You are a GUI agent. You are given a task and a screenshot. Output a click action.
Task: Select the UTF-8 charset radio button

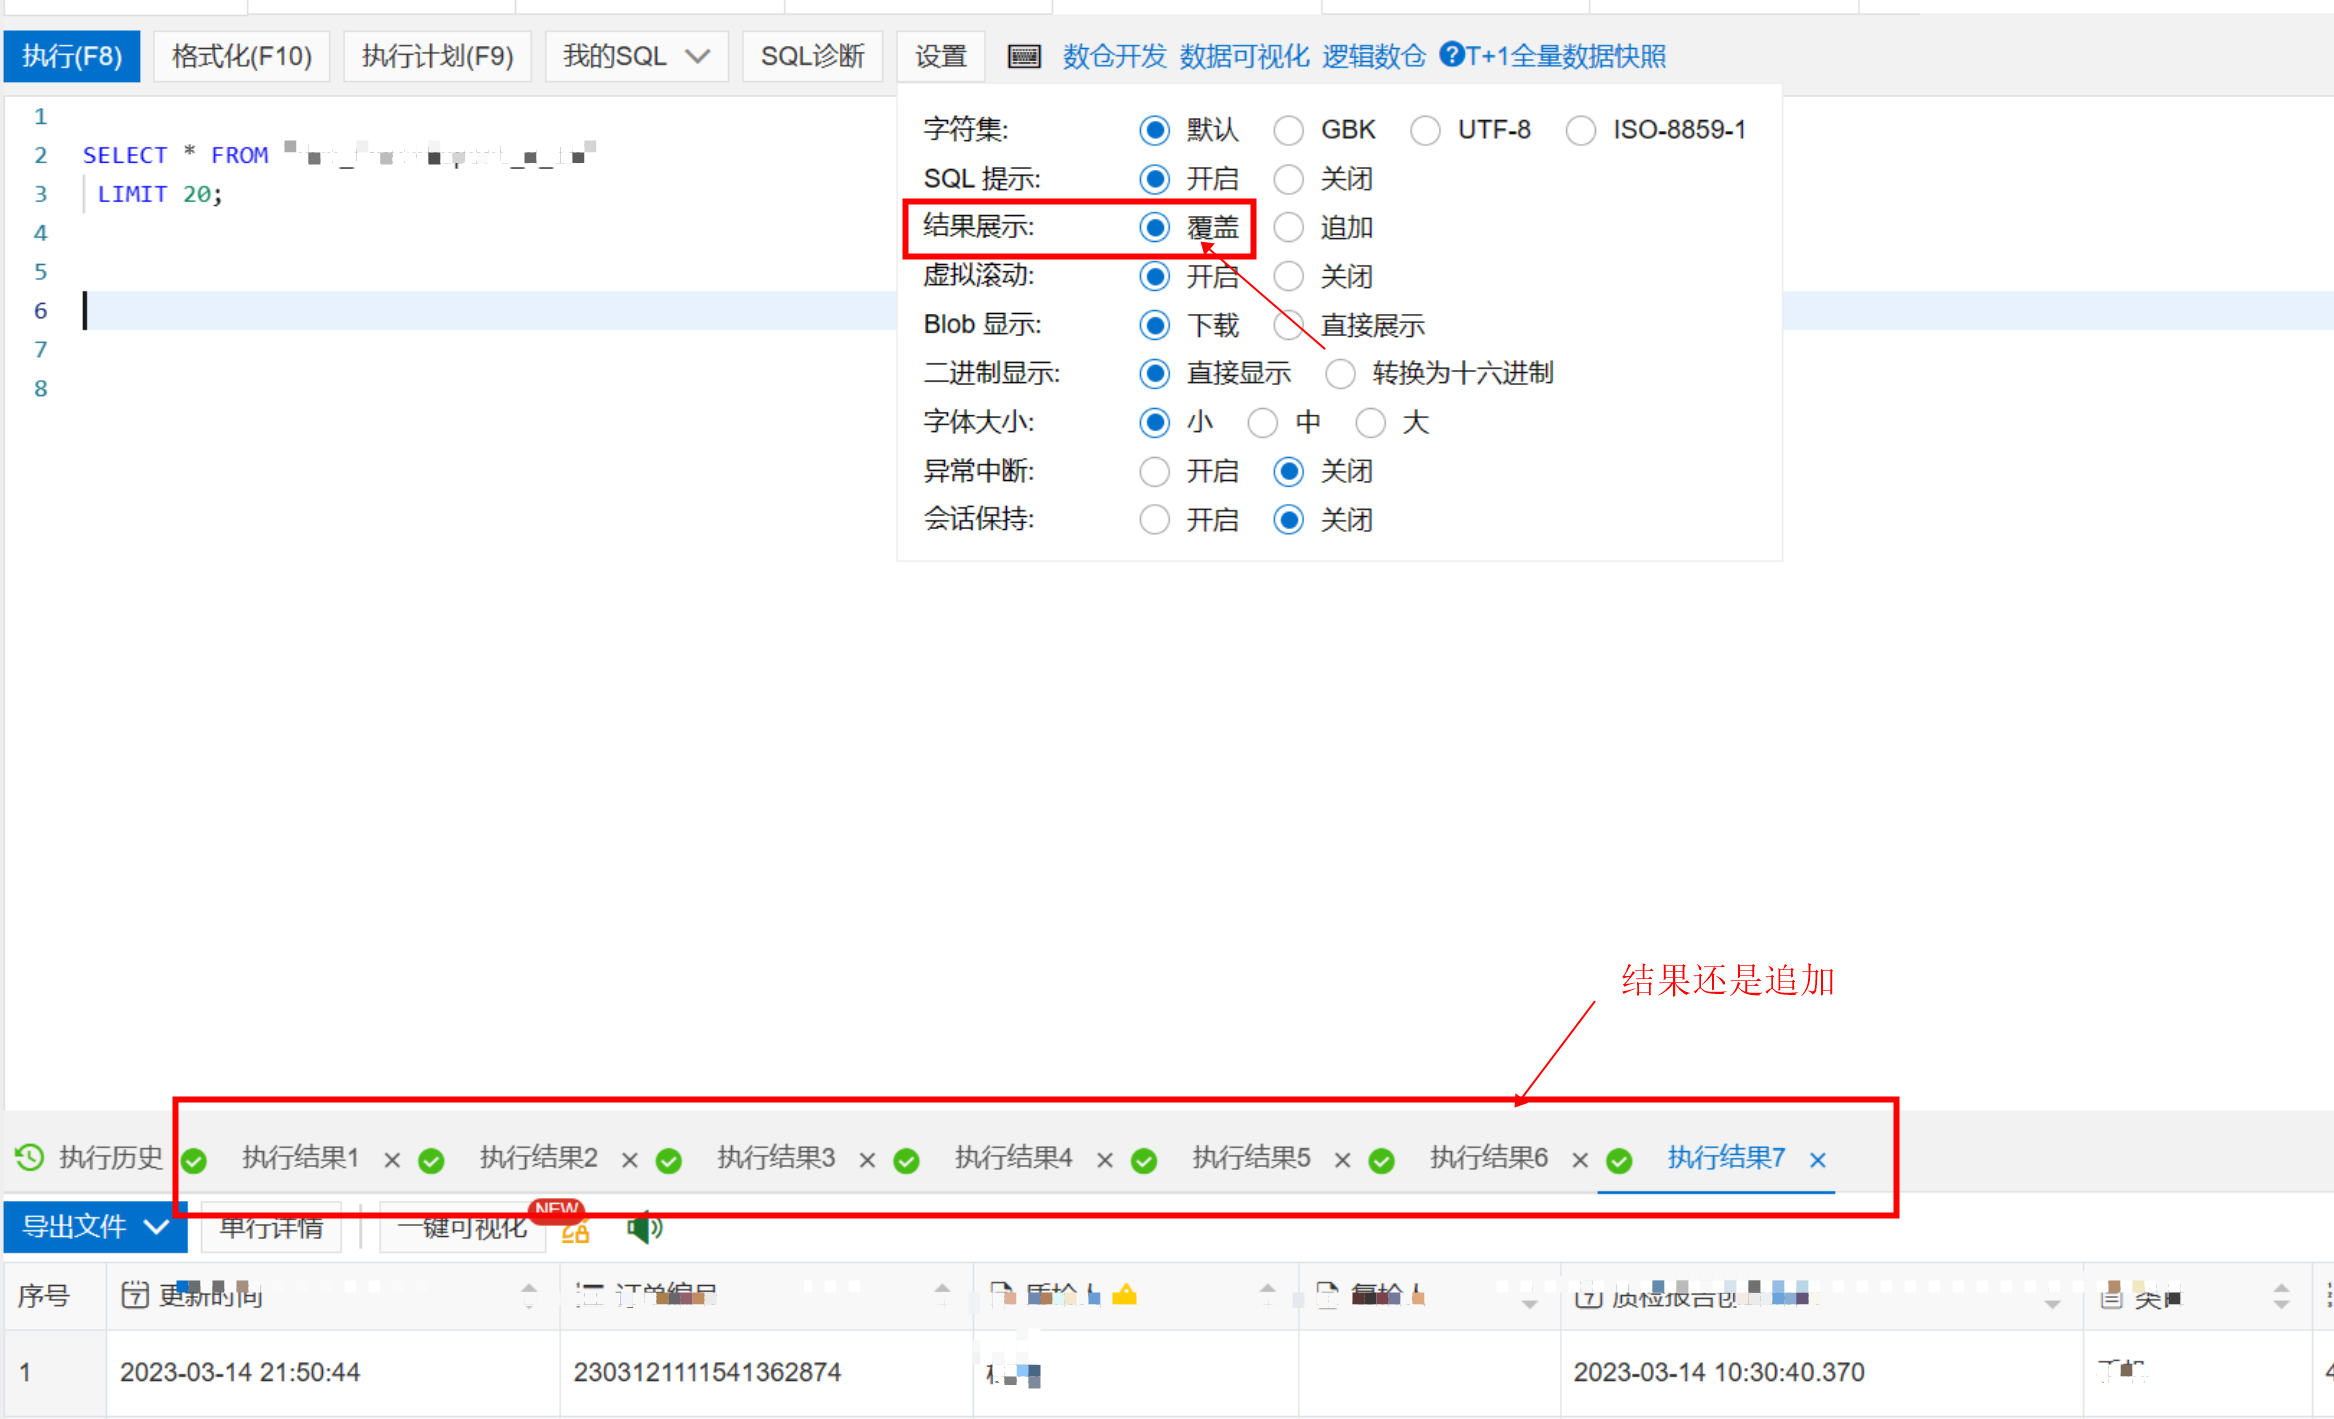tap(1425, 130)
